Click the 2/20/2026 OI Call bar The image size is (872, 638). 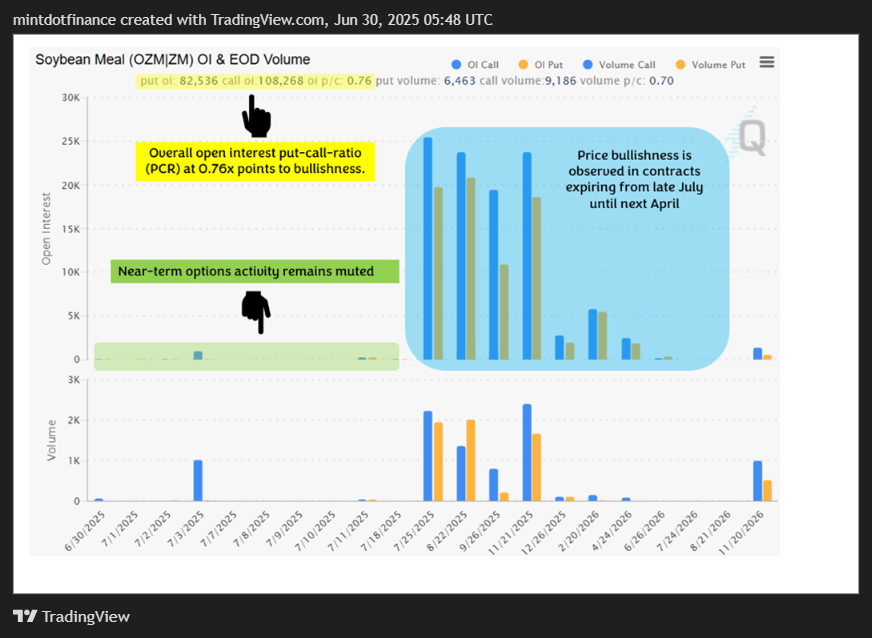592,334
